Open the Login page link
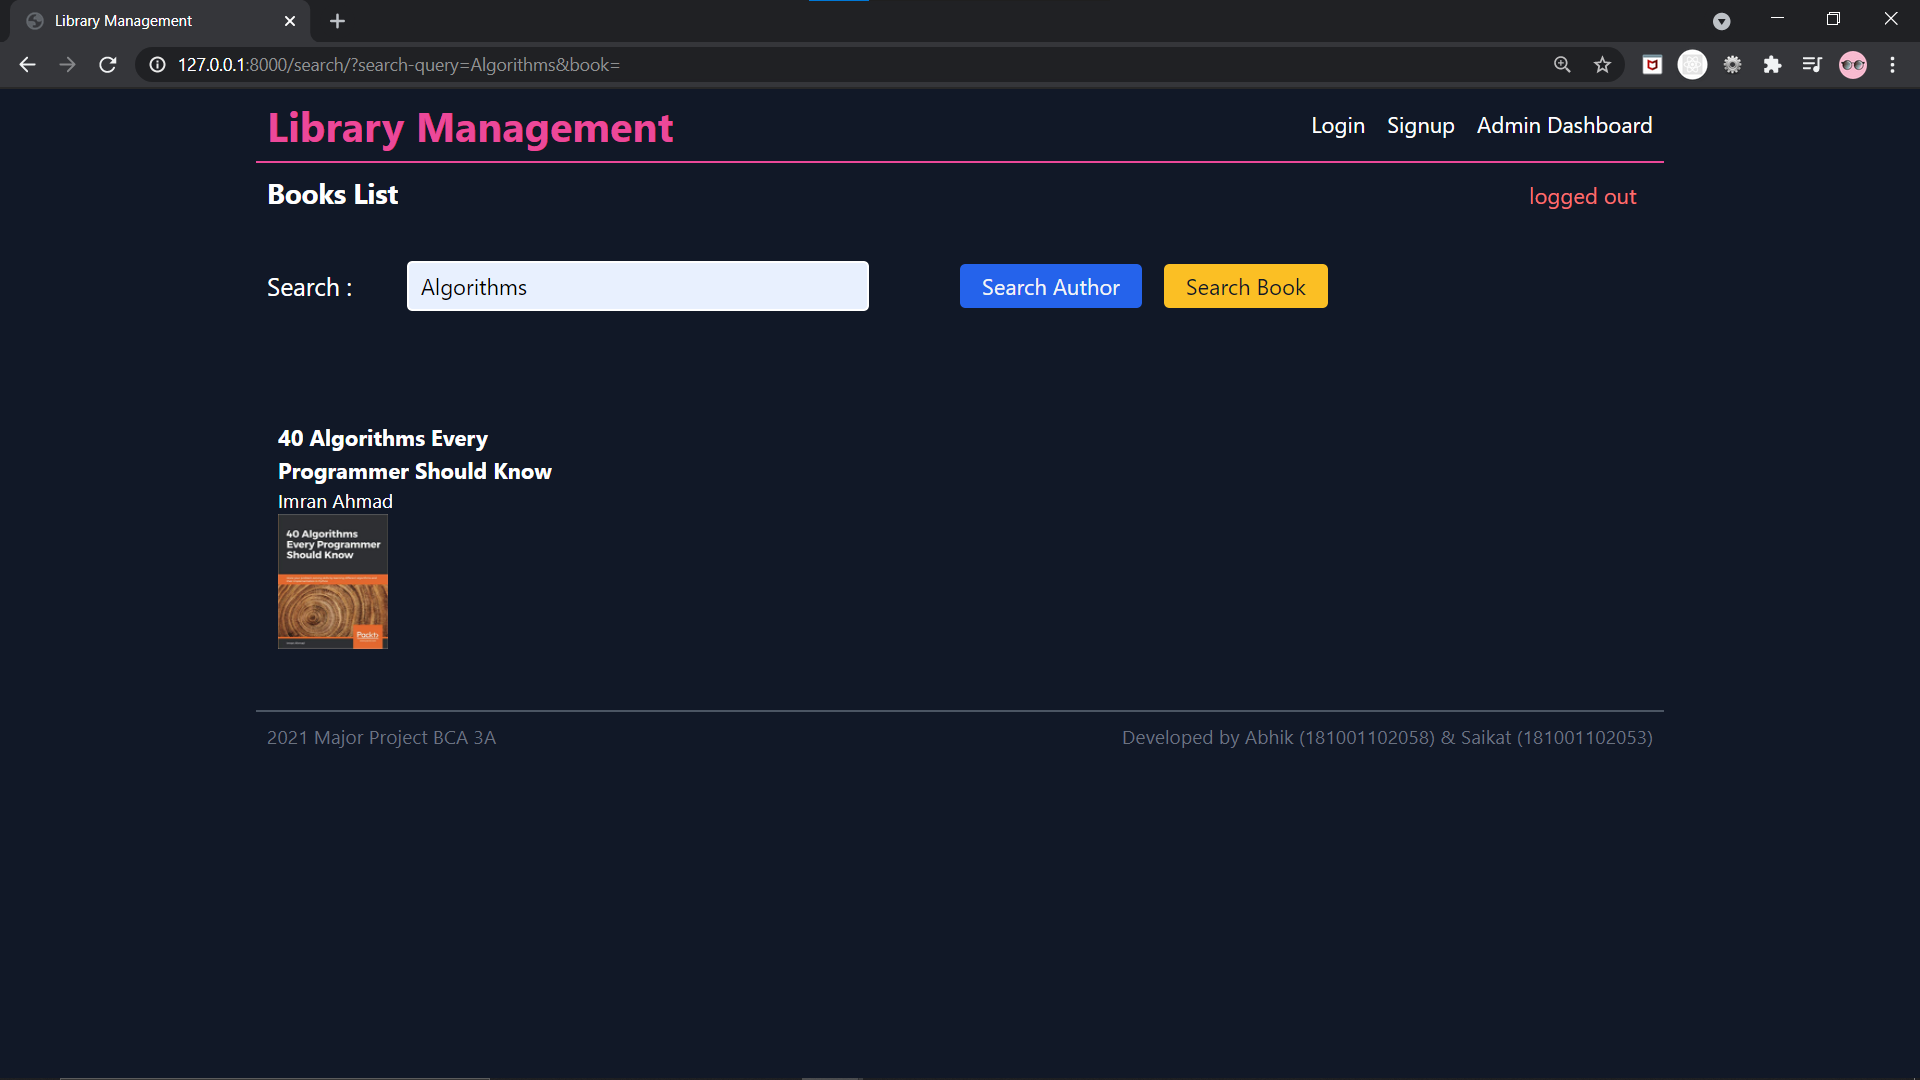Image resolution: width=1920 pixels, height=1080 pixels. coord(1337,126)
